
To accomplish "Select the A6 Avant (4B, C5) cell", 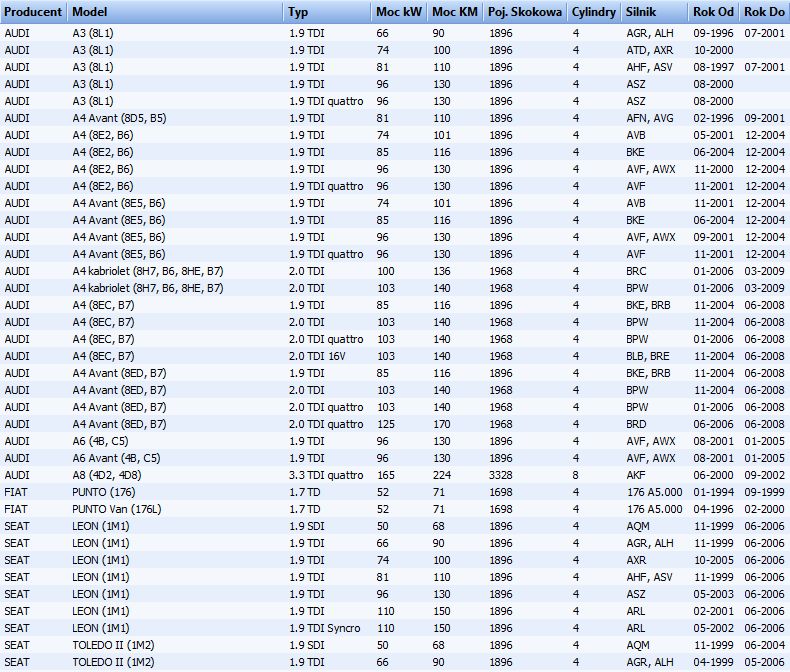I will point(116,458).
